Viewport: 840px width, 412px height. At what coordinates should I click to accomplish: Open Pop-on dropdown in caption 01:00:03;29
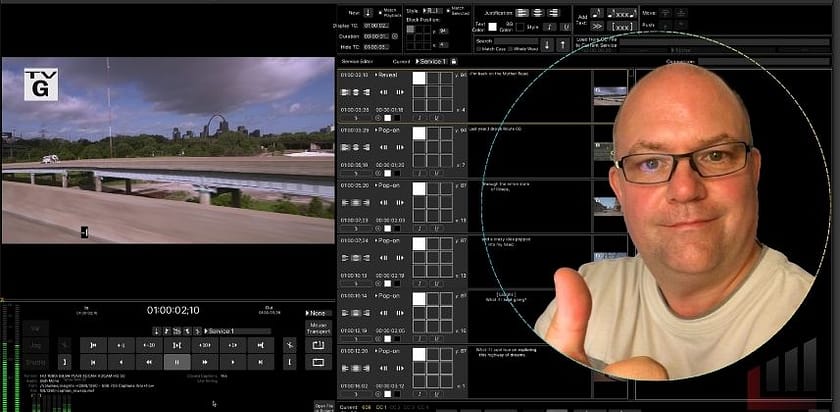388,130
